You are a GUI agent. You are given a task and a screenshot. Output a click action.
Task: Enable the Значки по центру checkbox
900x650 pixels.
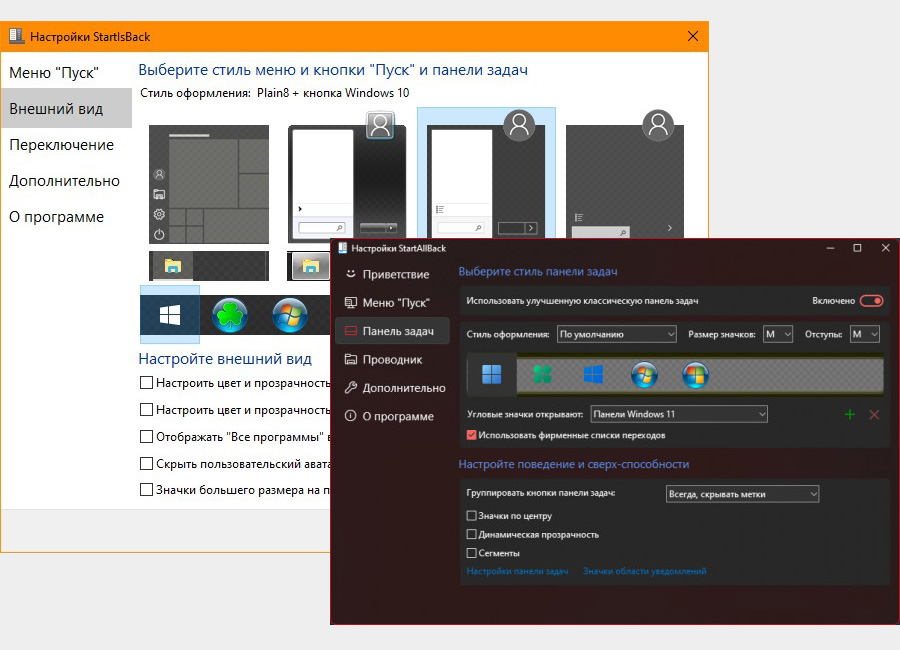471,516
